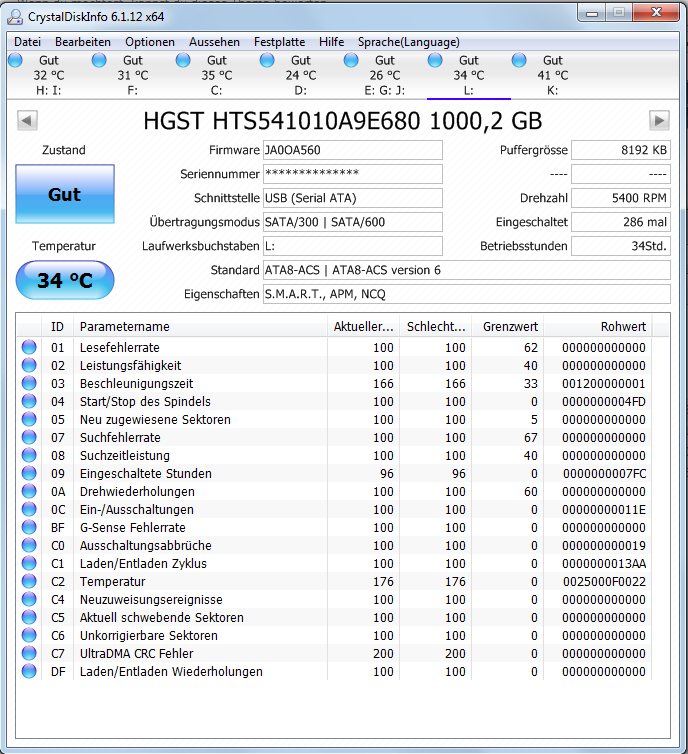688x754 pixels.
Task: Click status icon of Drehwiederholungen row
Action: coord(29,491)
